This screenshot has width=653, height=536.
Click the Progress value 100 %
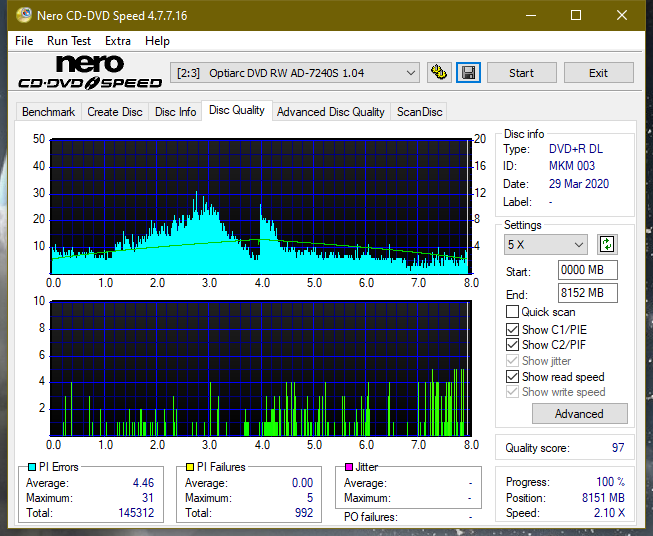pyautogui.click(x=611, y=482)
